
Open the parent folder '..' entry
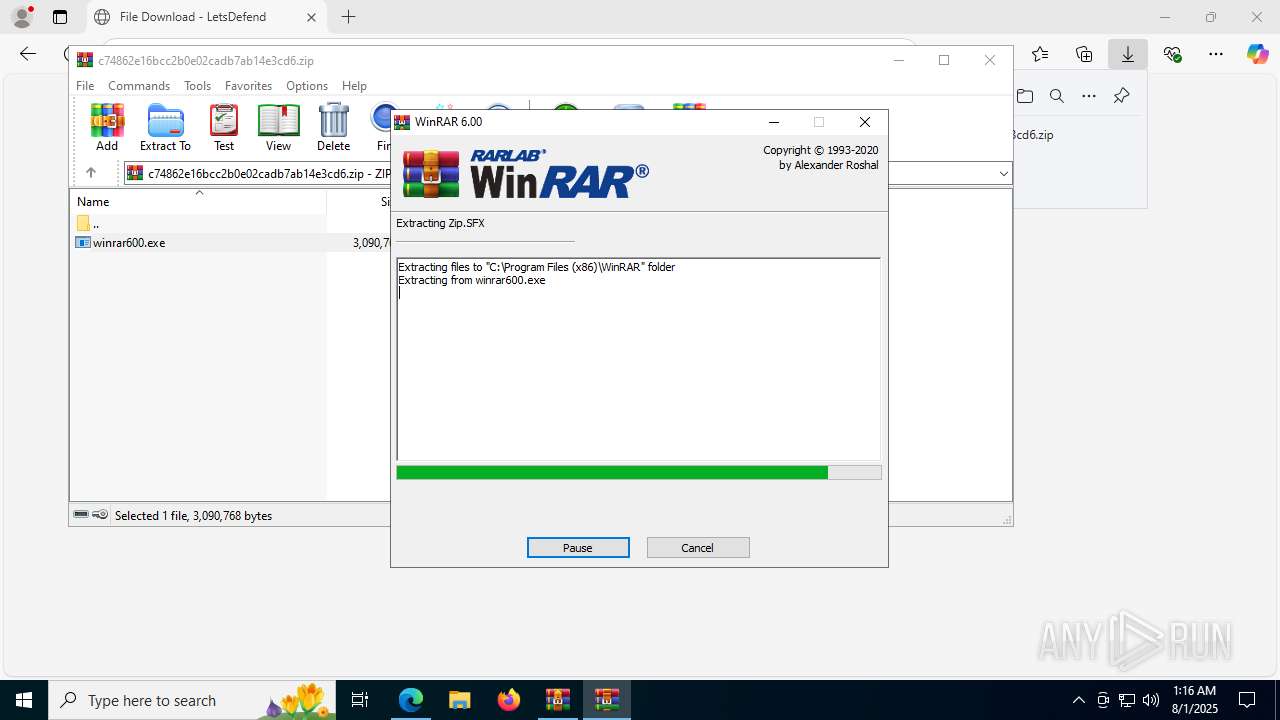tap(88, 224)
